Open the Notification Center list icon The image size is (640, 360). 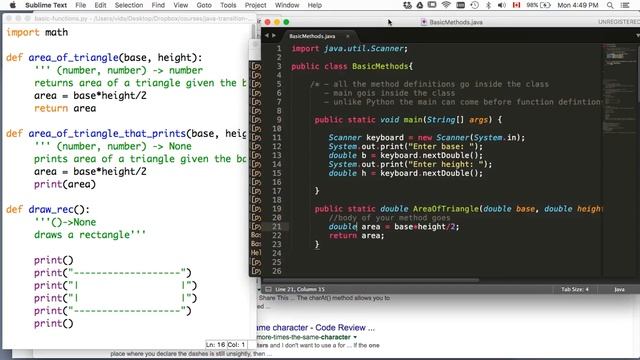click(624, 5)
